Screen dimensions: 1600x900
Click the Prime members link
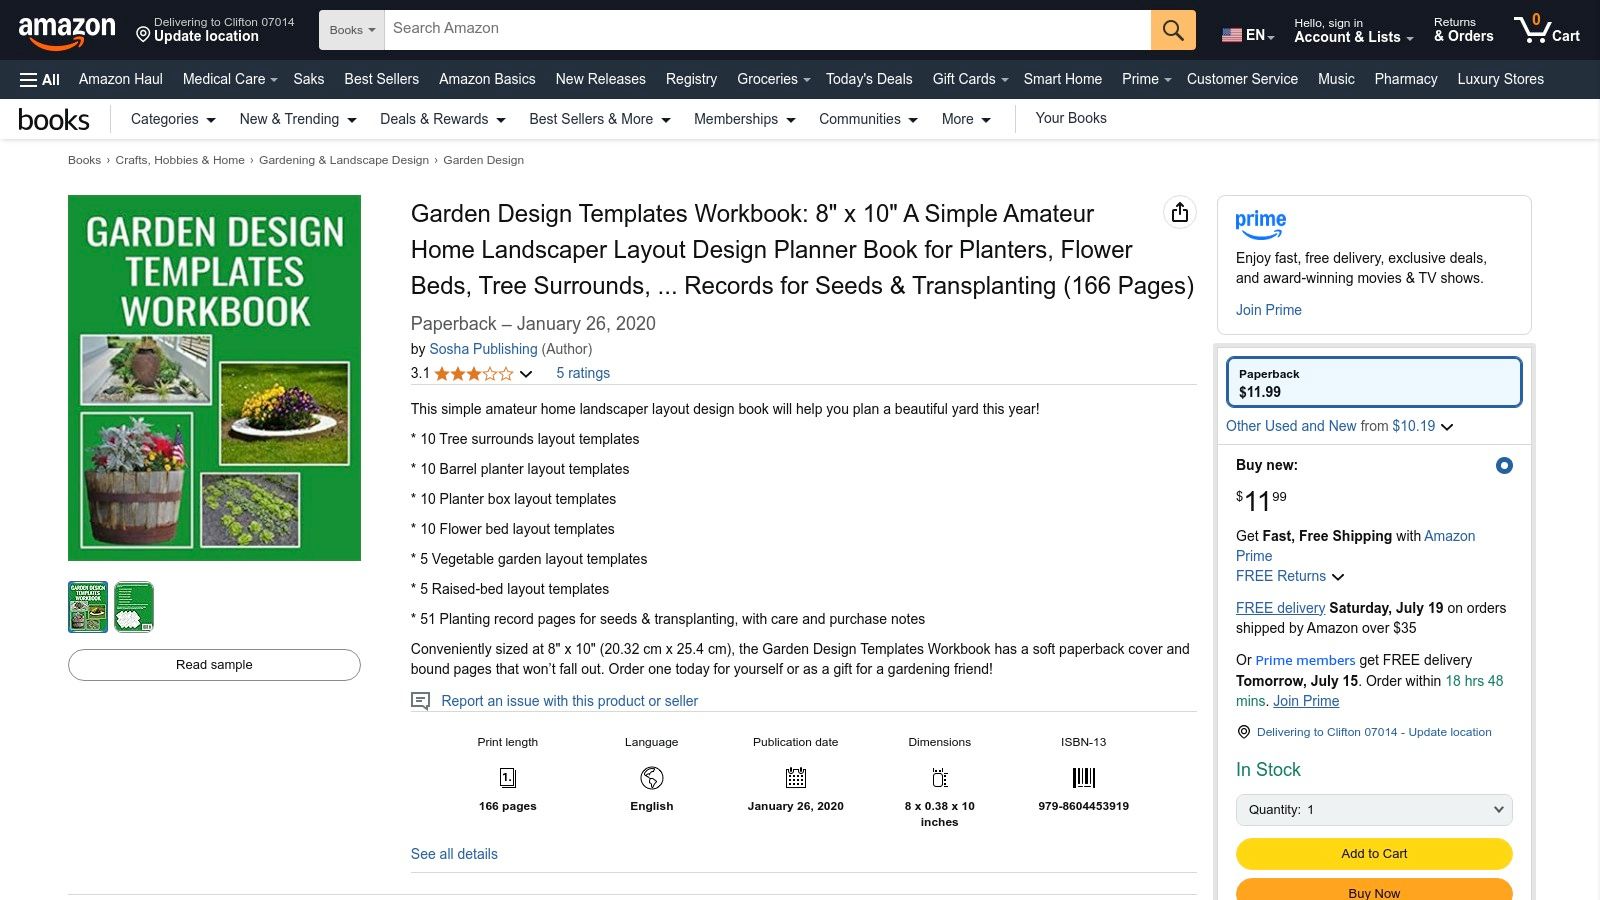click(x=1305, y=660)
